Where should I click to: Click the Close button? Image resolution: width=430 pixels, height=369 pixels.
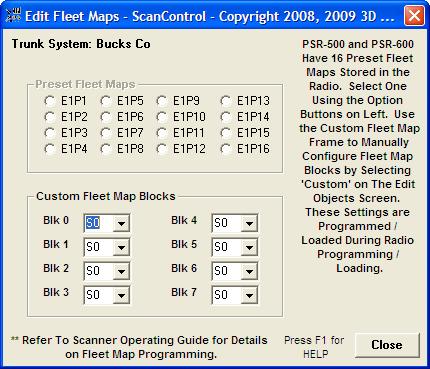coord(387,345)
